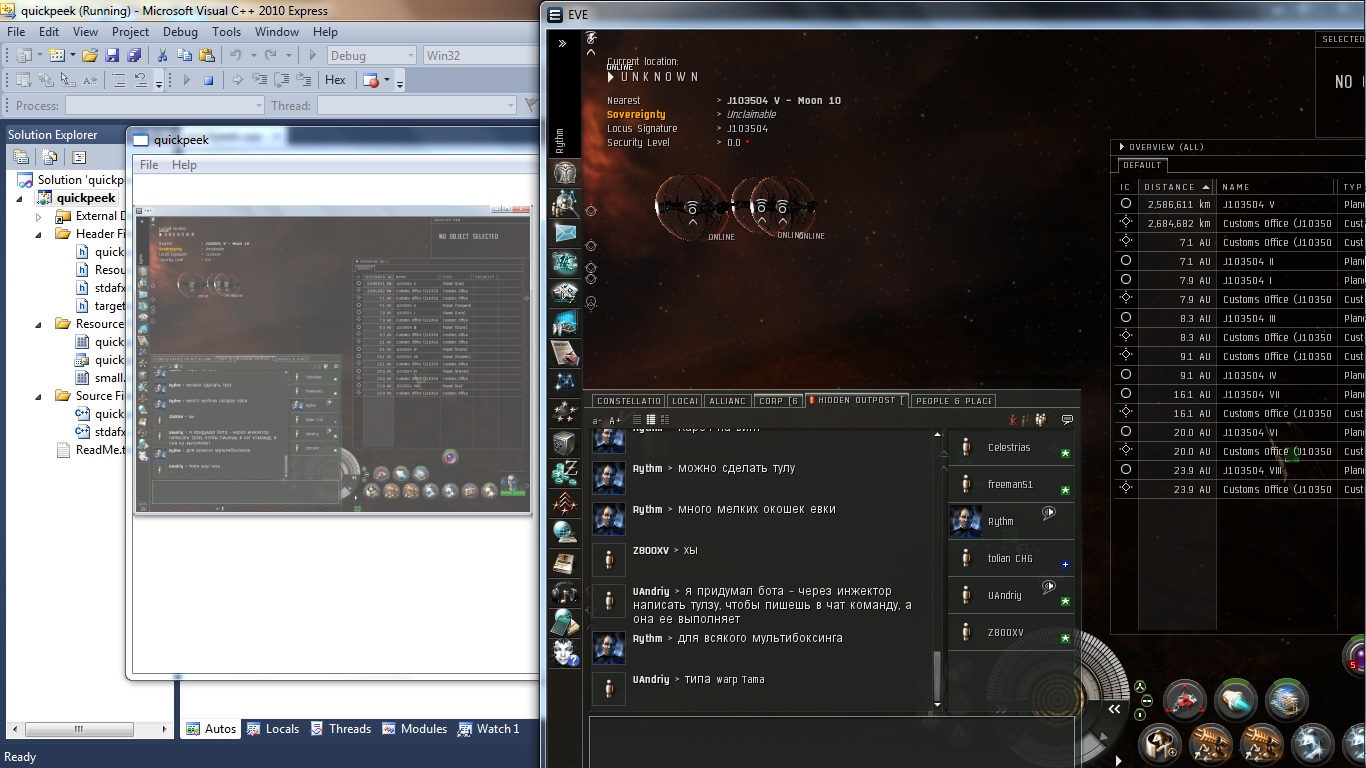The height and width of the screenshot is (768, 1366).
Task: Toggle EVE chat large-portrait view mode
Action: pyautogui.click(x=663, y=420)
